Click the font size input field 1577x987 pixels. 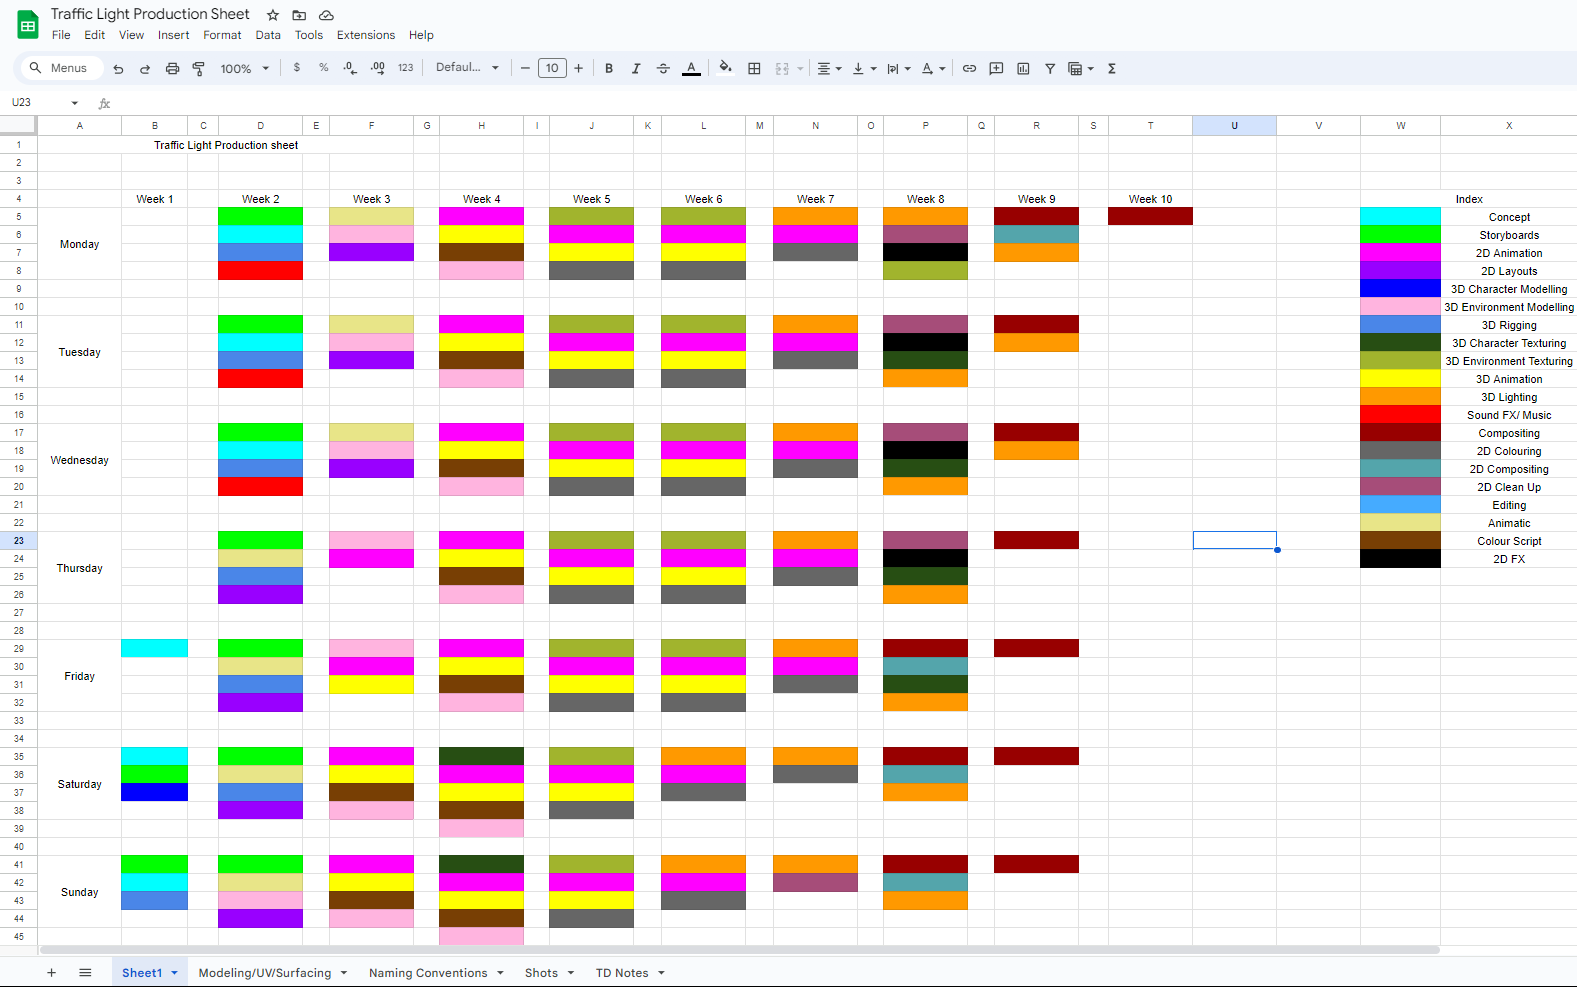pos(552,68)
